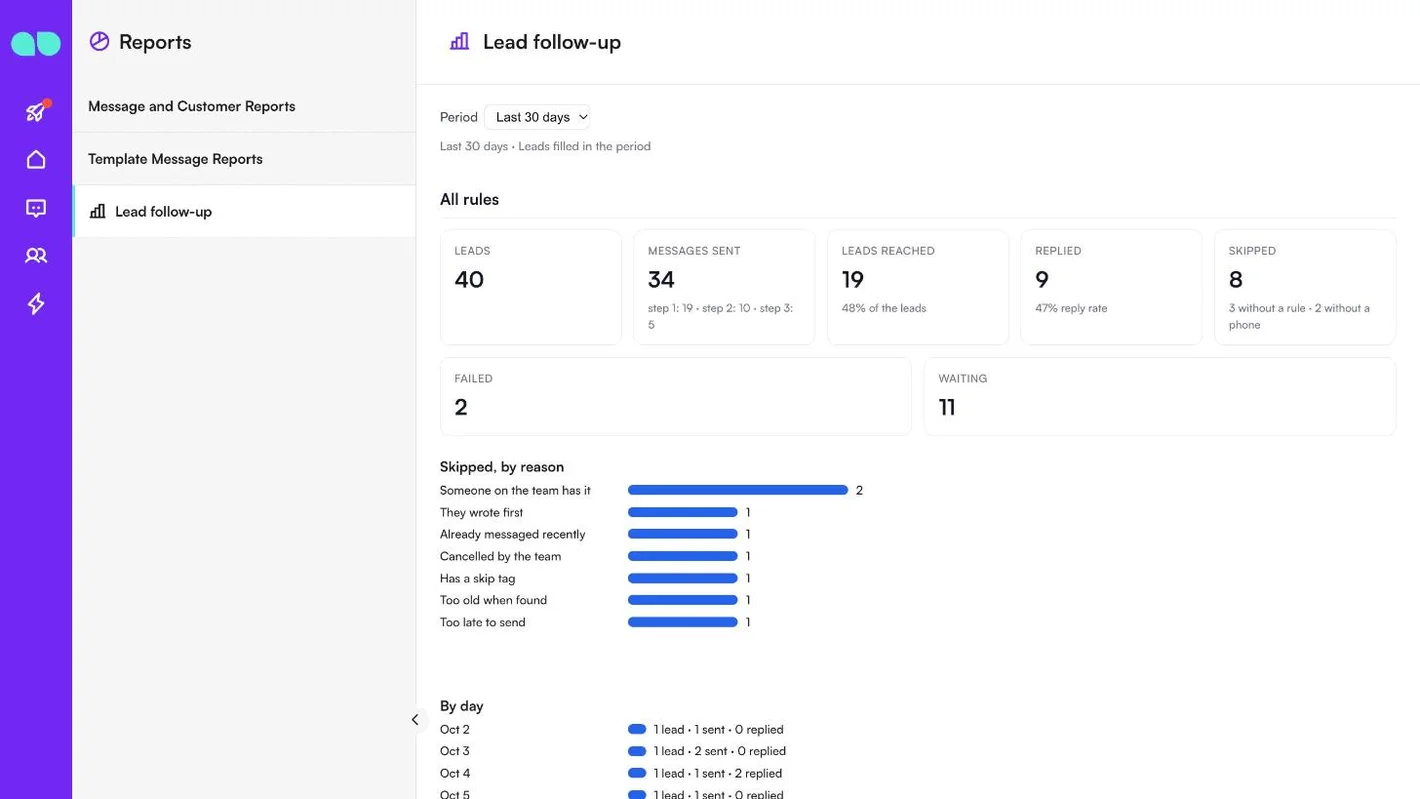The width and height of the screenshot is (1420, 799).
Task: Click the Leads card showing 40
Action: (x=531, y=287)
